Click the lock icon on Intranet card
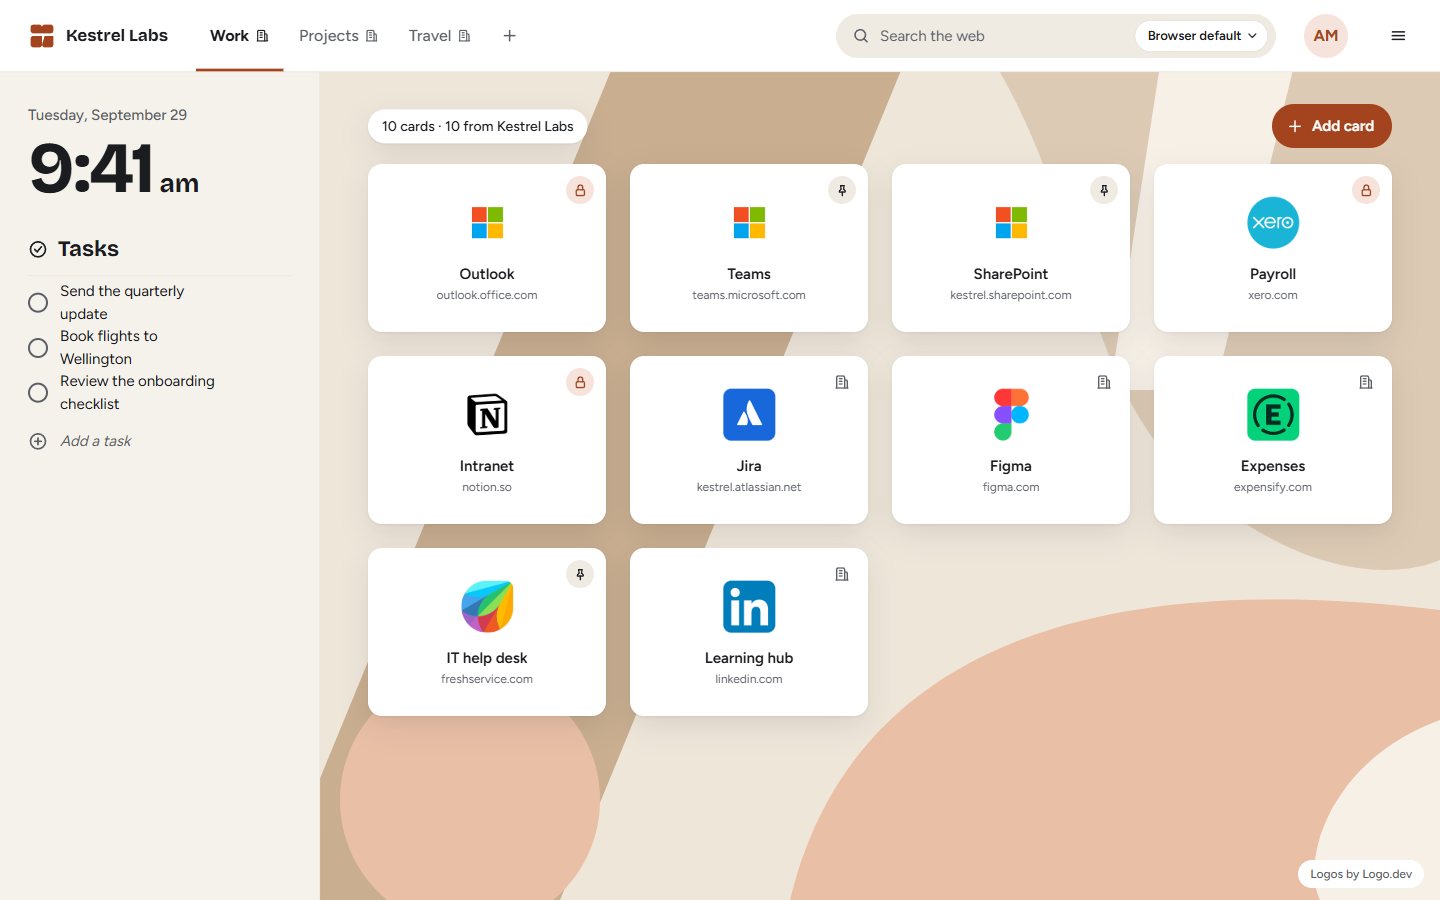 [x=580, y=382]
